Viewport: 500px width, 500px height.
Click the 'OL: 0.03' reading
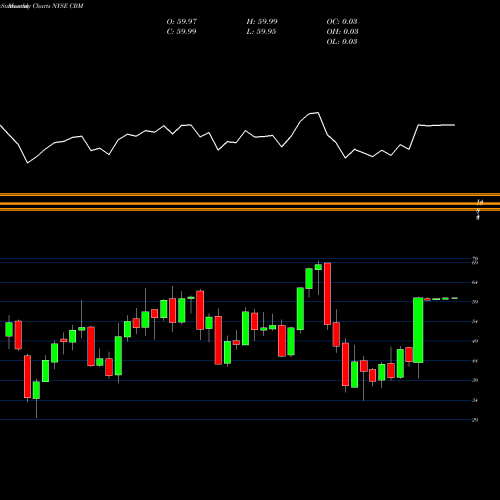(342, 42)
